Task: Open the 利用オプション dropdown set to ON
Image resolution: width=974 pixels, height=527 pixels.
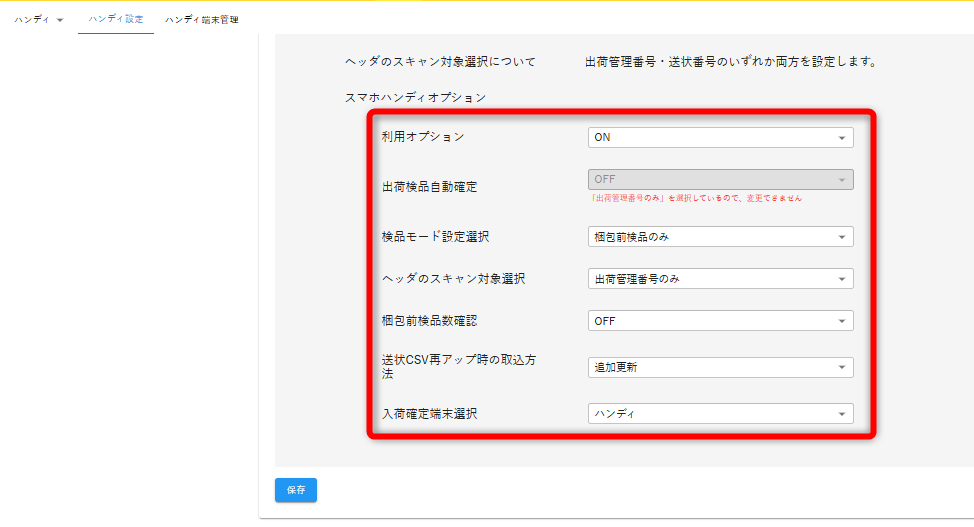Action: coord(721,137)
